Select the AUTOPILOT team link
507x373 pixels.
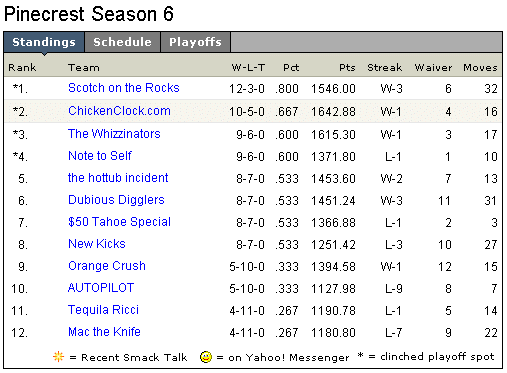[x=101, y=288]
